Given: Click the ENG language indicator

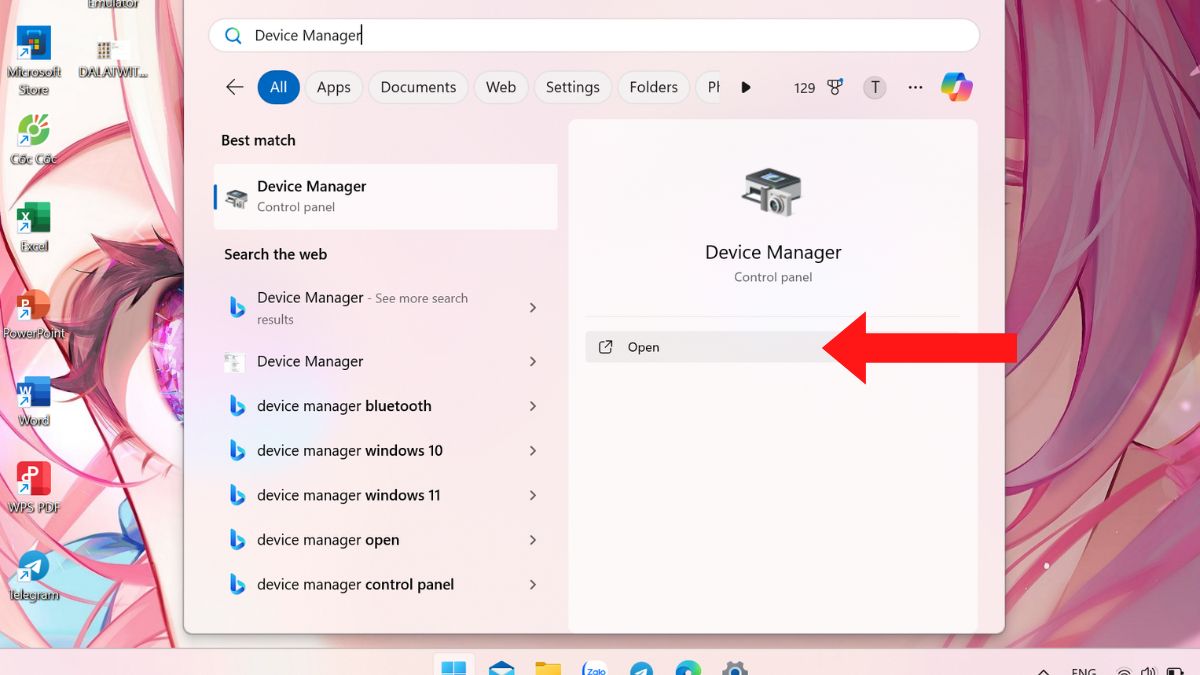Looking at the screenshot, I should [1084, 671].
